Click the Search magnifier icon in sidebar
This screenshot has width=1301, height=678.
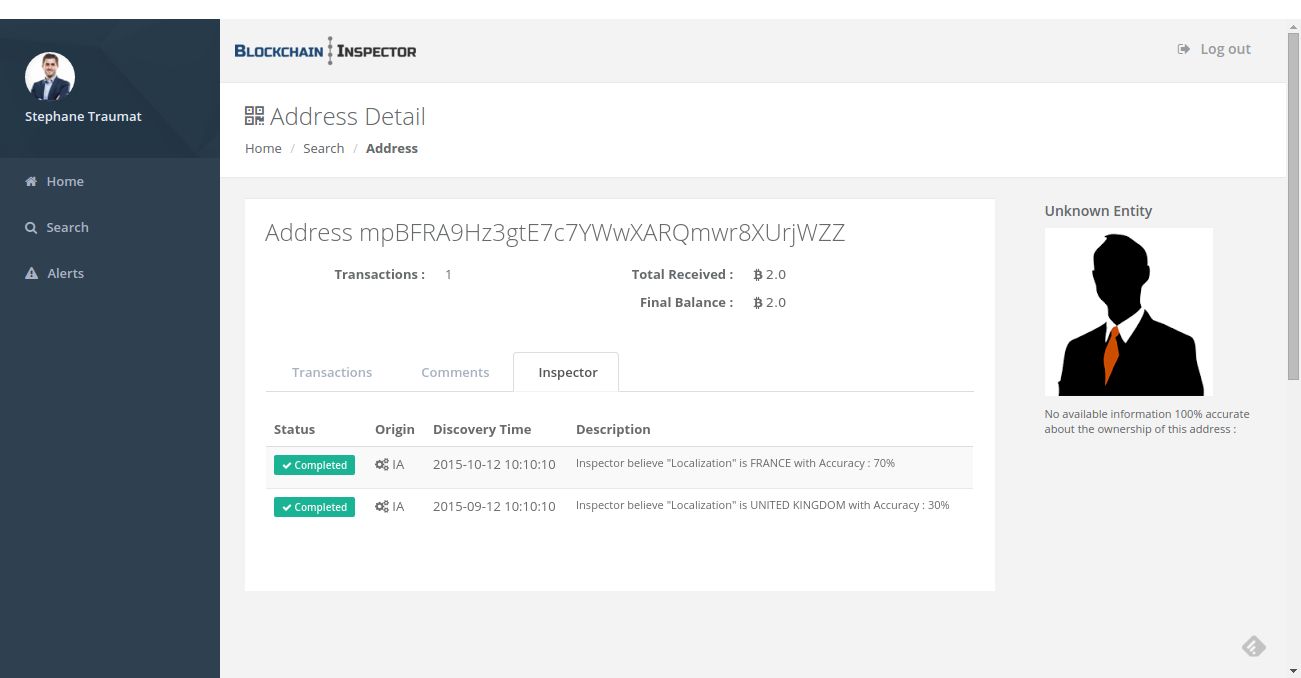(31, 228)
